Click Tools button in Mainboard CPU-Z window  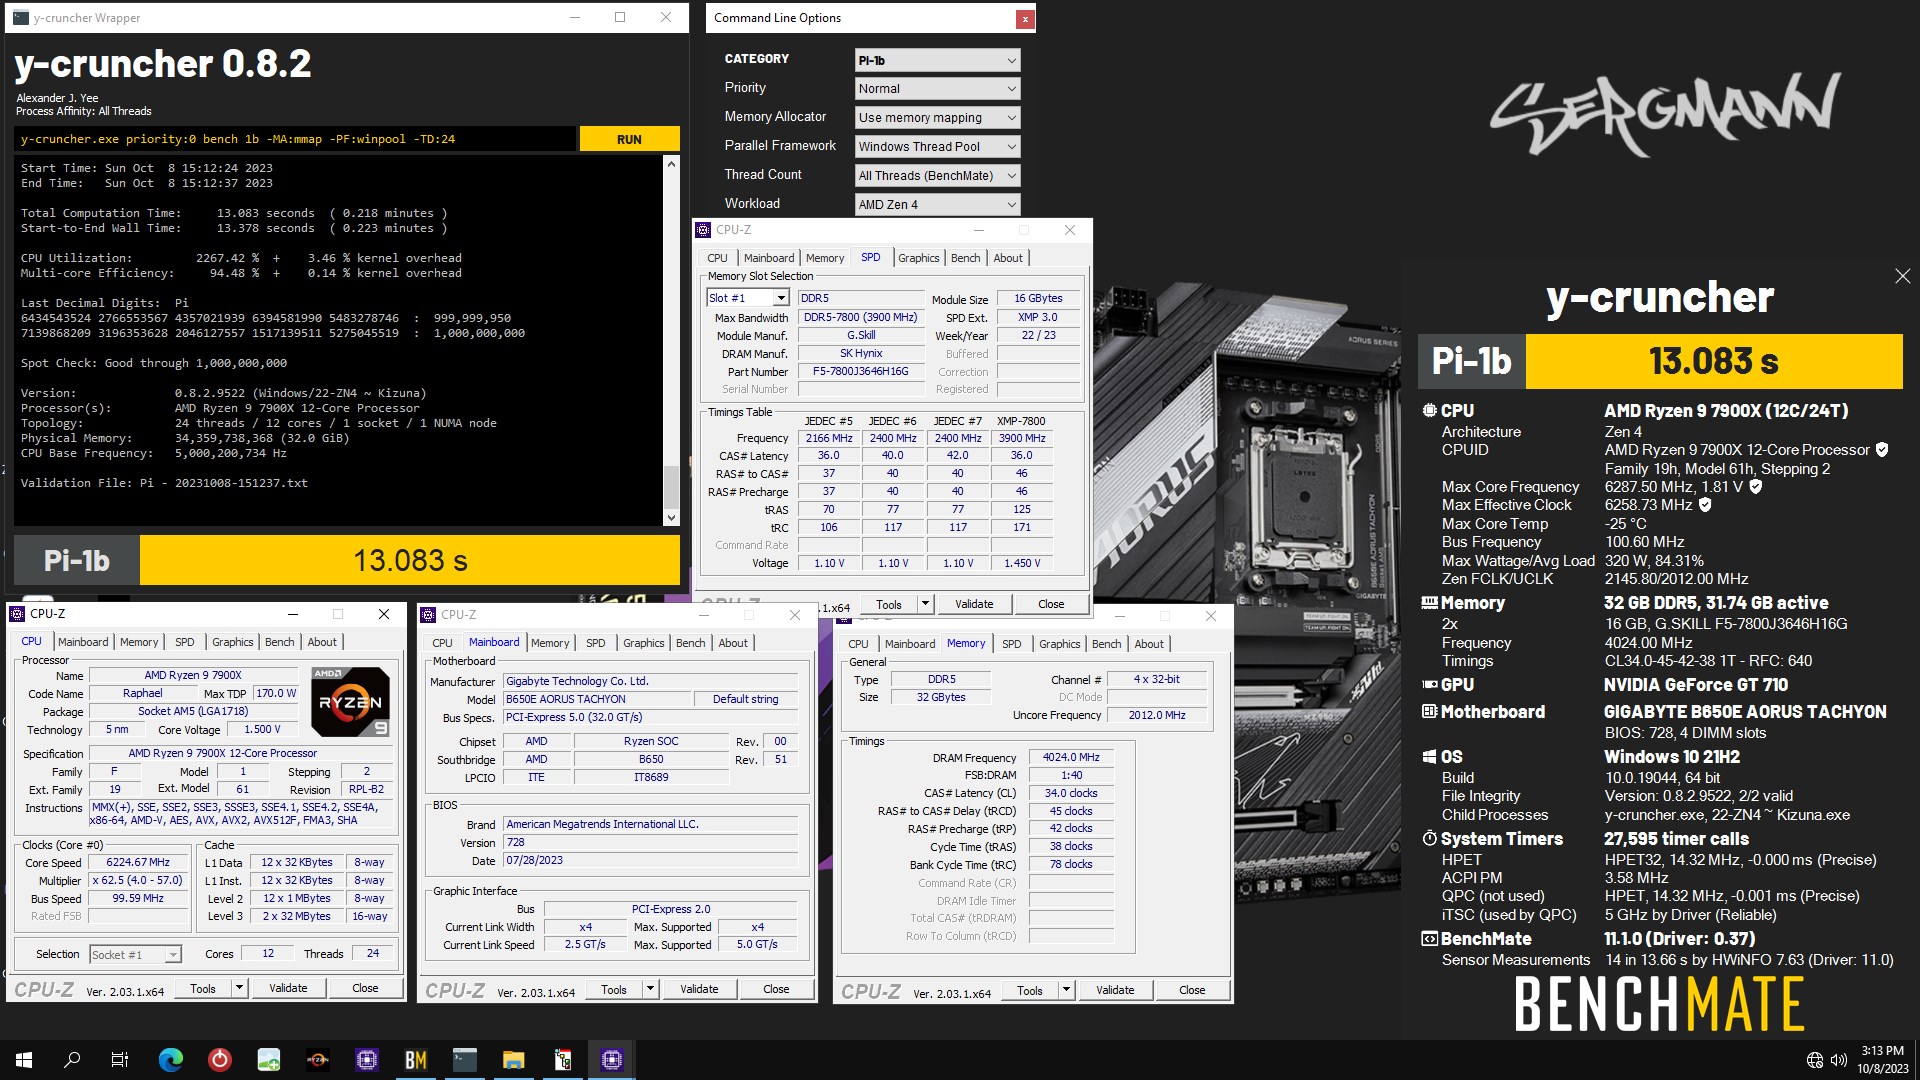coord(614,989)
